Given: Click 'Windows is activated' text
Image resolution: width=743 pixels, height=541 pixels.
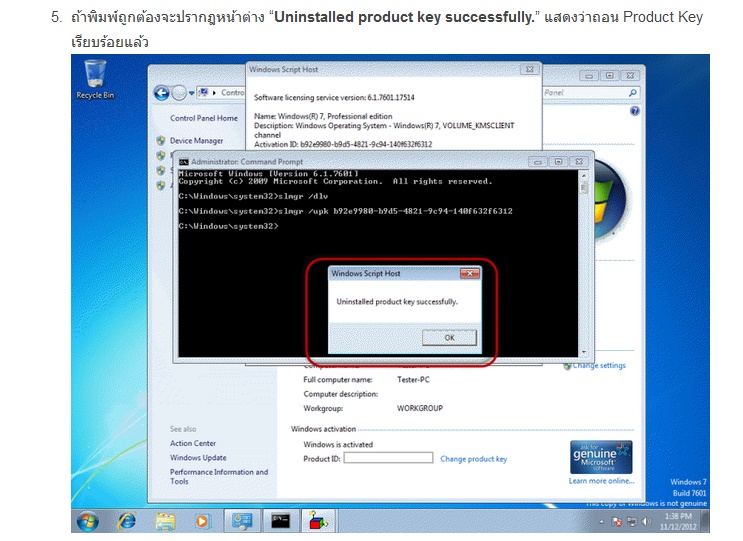Looking at the screenshot, I should coord(338,444).
